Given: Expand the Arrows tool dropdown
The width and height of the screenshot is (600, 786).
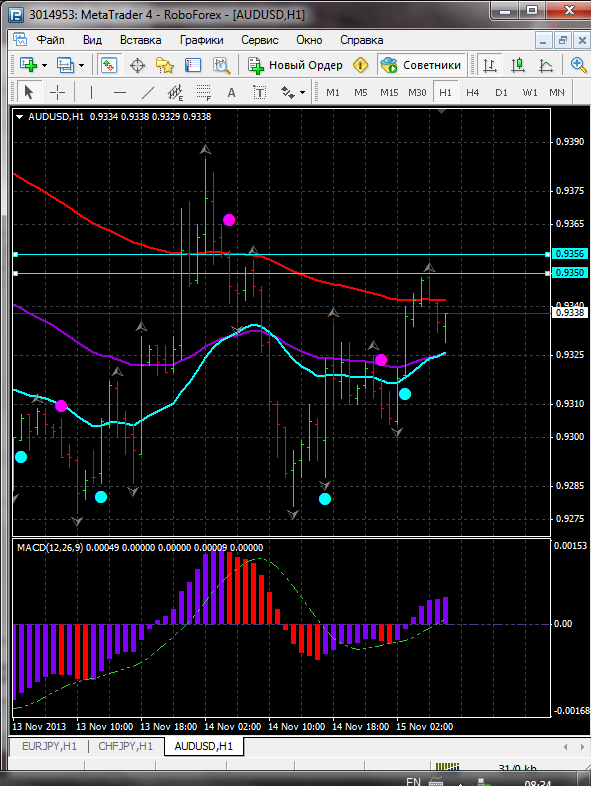Looking at the screenshot, I should 302,93.
